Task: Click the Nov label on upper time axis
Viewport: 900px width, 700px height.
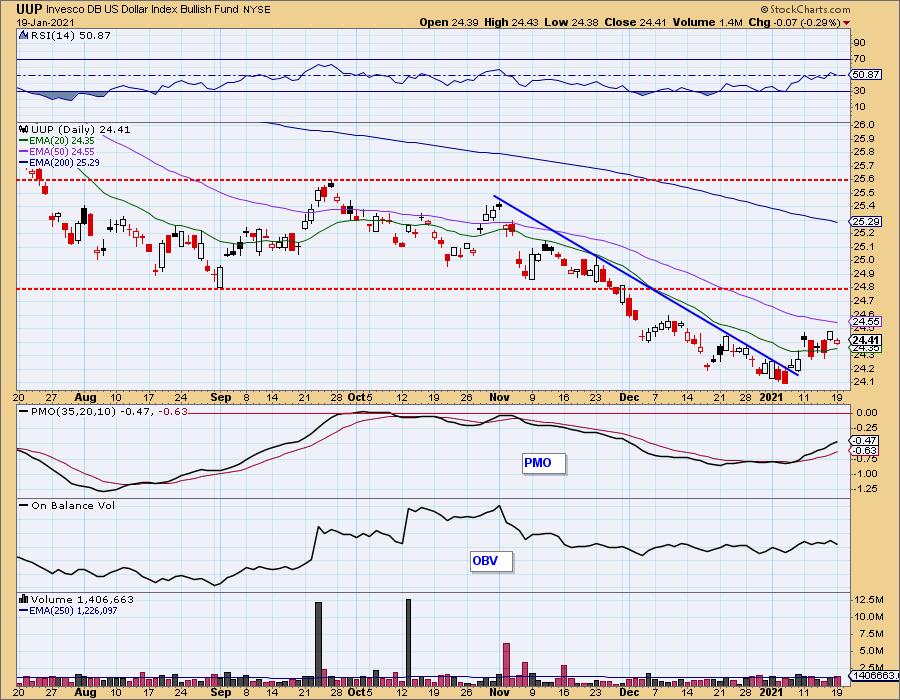Action: 499,397
